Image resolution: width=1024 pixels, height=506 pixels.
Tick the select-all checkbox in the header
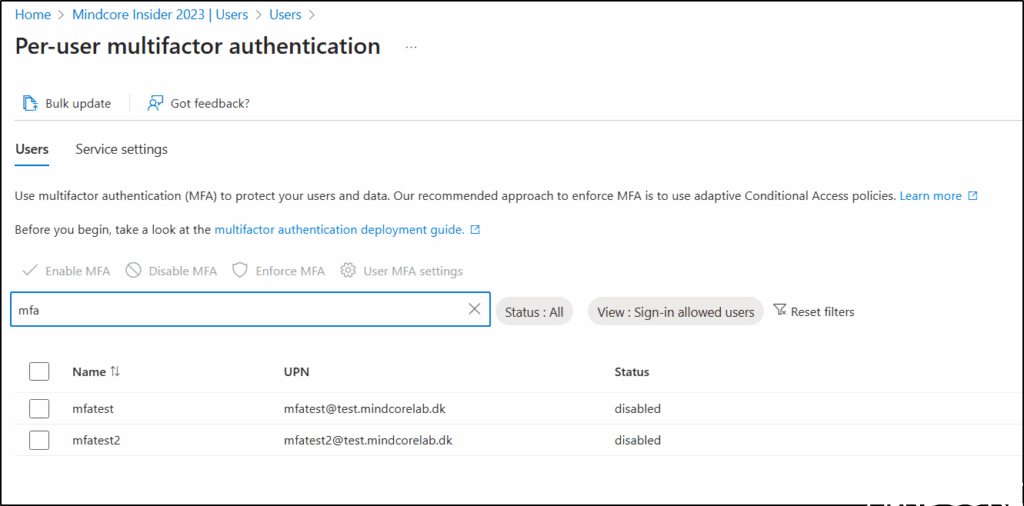[x=39, y=372]
